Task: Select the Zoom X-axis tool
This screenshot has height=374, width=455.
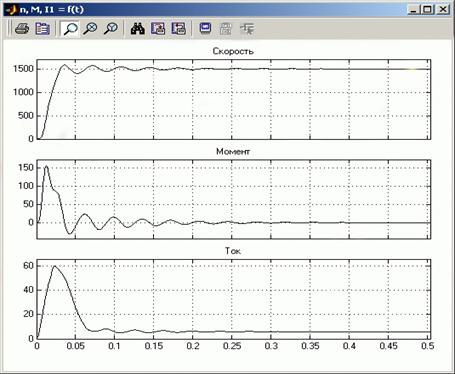Action: [x=90, y=29]
